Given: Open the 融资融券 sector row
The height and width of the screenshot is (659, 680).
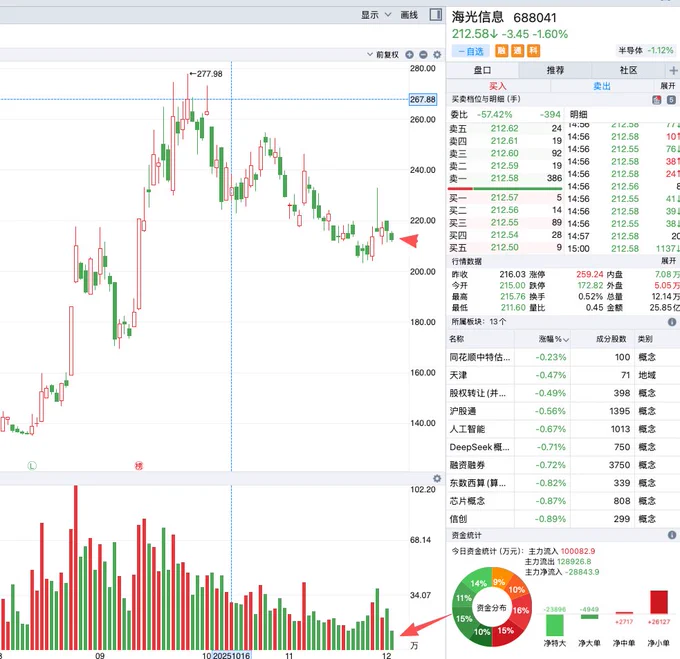Looking at the screenshot, I should [563, 465].
